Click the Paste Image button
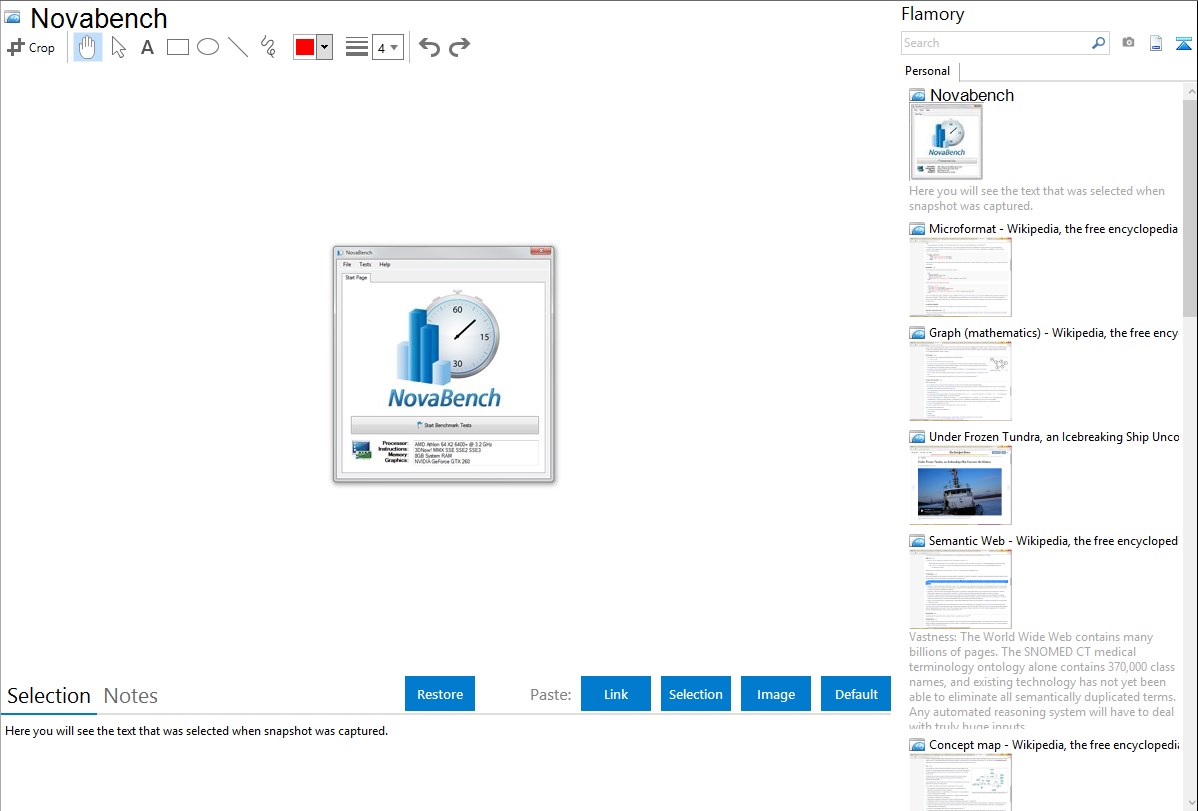Image resolution: width=1198 pixels, height=811 pixels. pos(776,693)
